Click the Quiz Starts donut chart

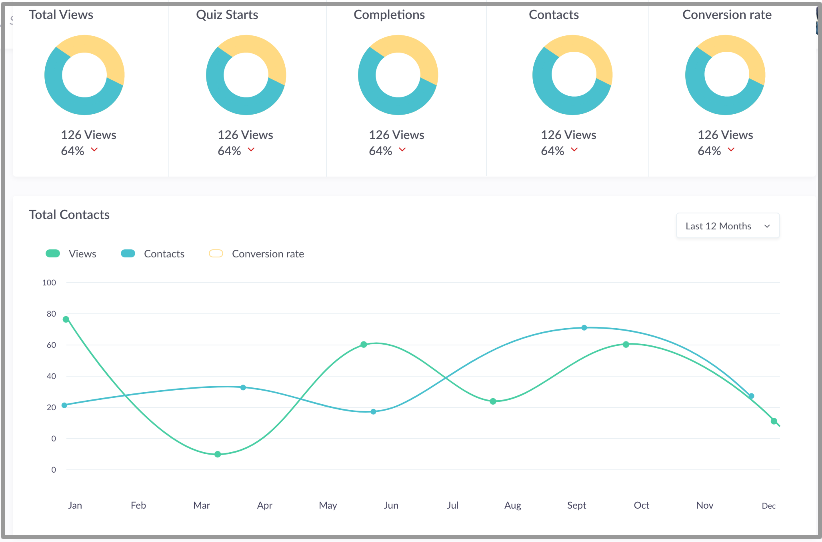tap(246, 75)
